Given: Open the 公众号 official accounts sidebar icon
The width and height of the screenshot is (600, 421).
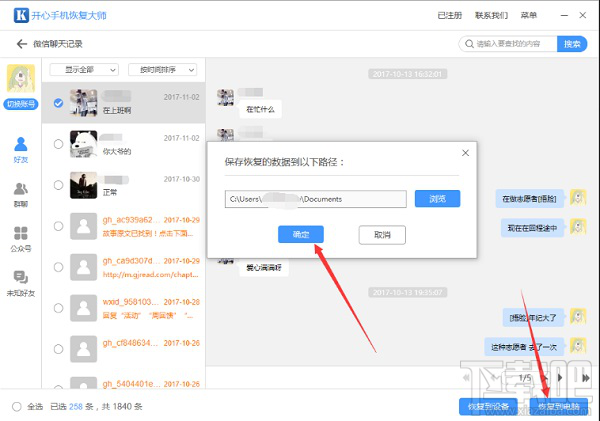Looking at the screenshot, I should click(x=21, y=239).
